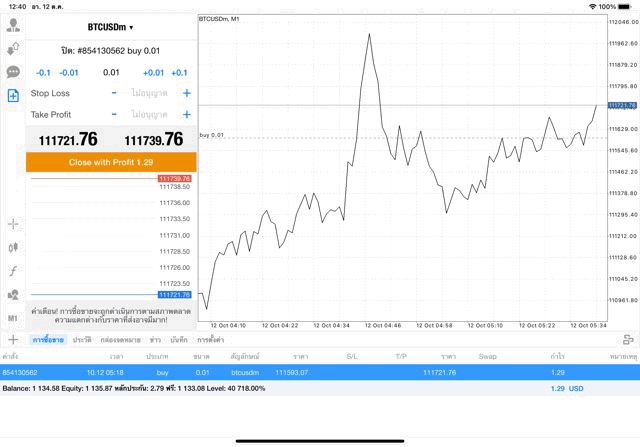Select the crosshair tool in sidebar
Image resolution: width=640 pixels, height=447 pixels.
[x=13, y=224]
